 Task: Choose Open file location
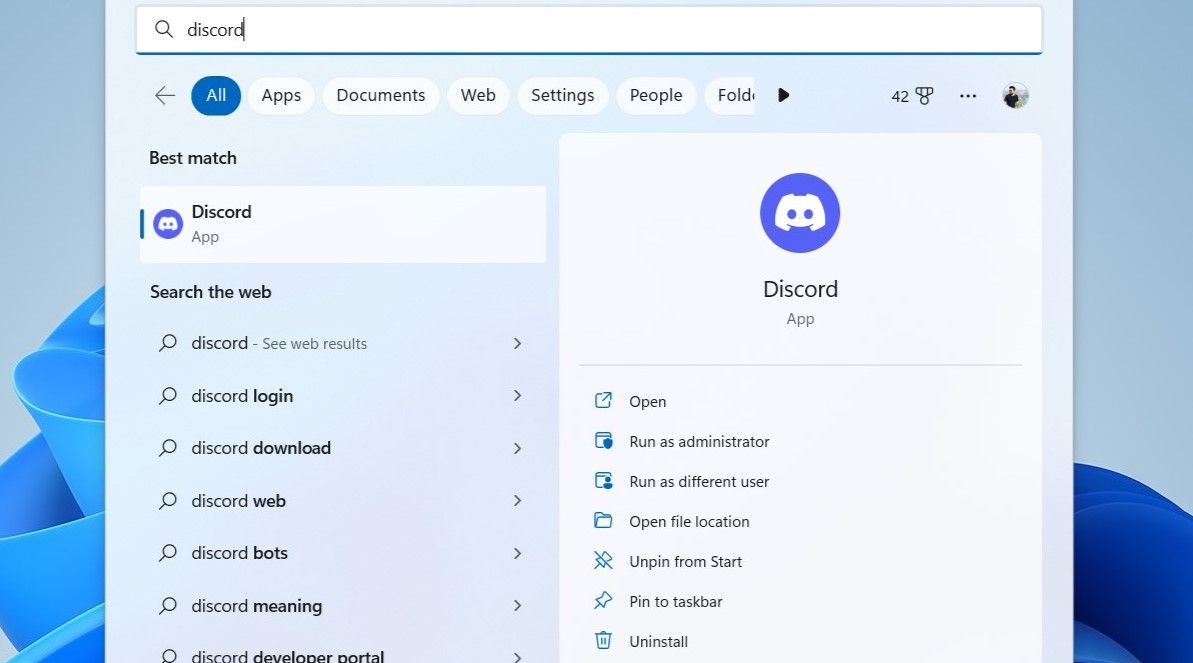[689, 521]
